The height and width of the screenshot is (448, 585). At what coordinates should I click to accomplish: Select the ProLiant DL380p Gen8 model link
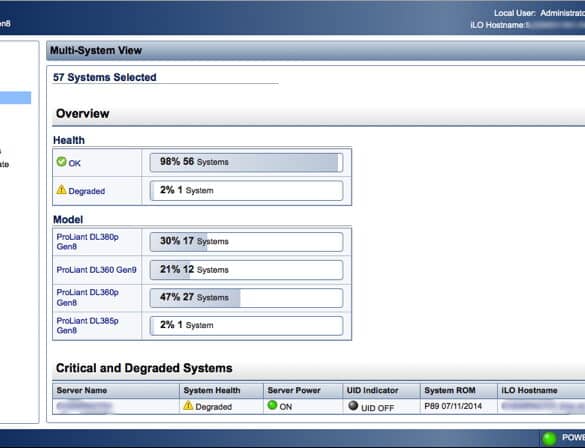88,242
